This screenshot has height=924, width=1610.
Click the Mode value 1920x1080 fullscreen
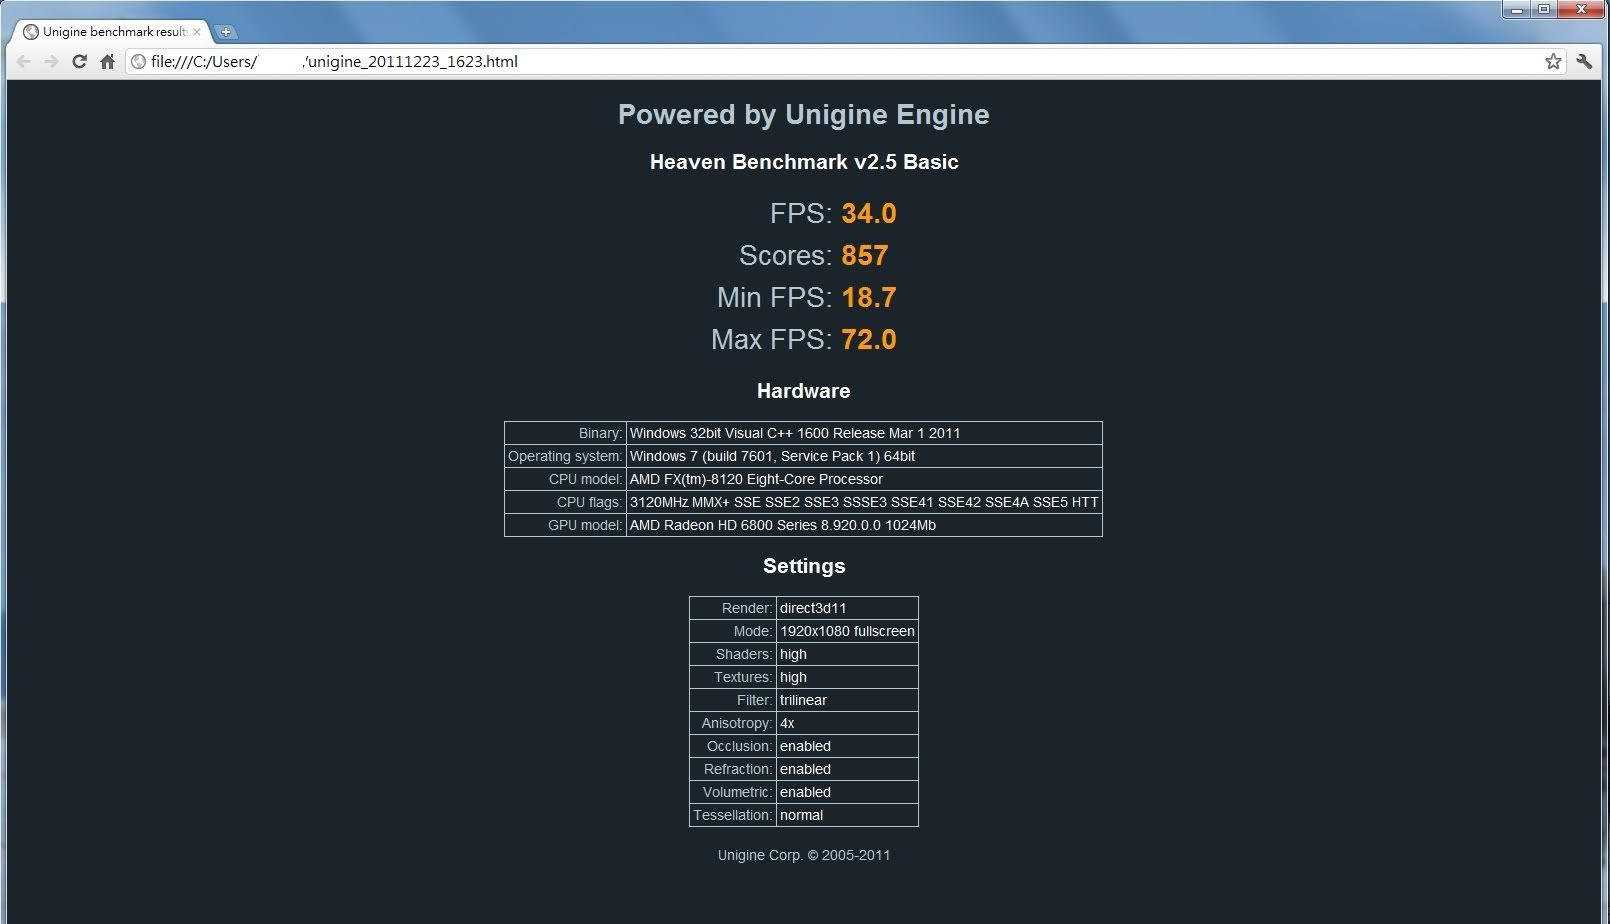(847, 631)
